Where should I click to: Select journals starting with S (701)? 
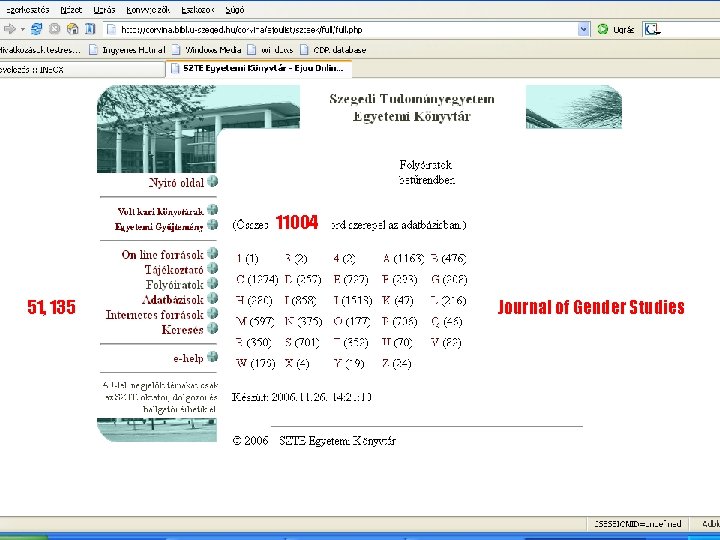(x=302, y=343)
